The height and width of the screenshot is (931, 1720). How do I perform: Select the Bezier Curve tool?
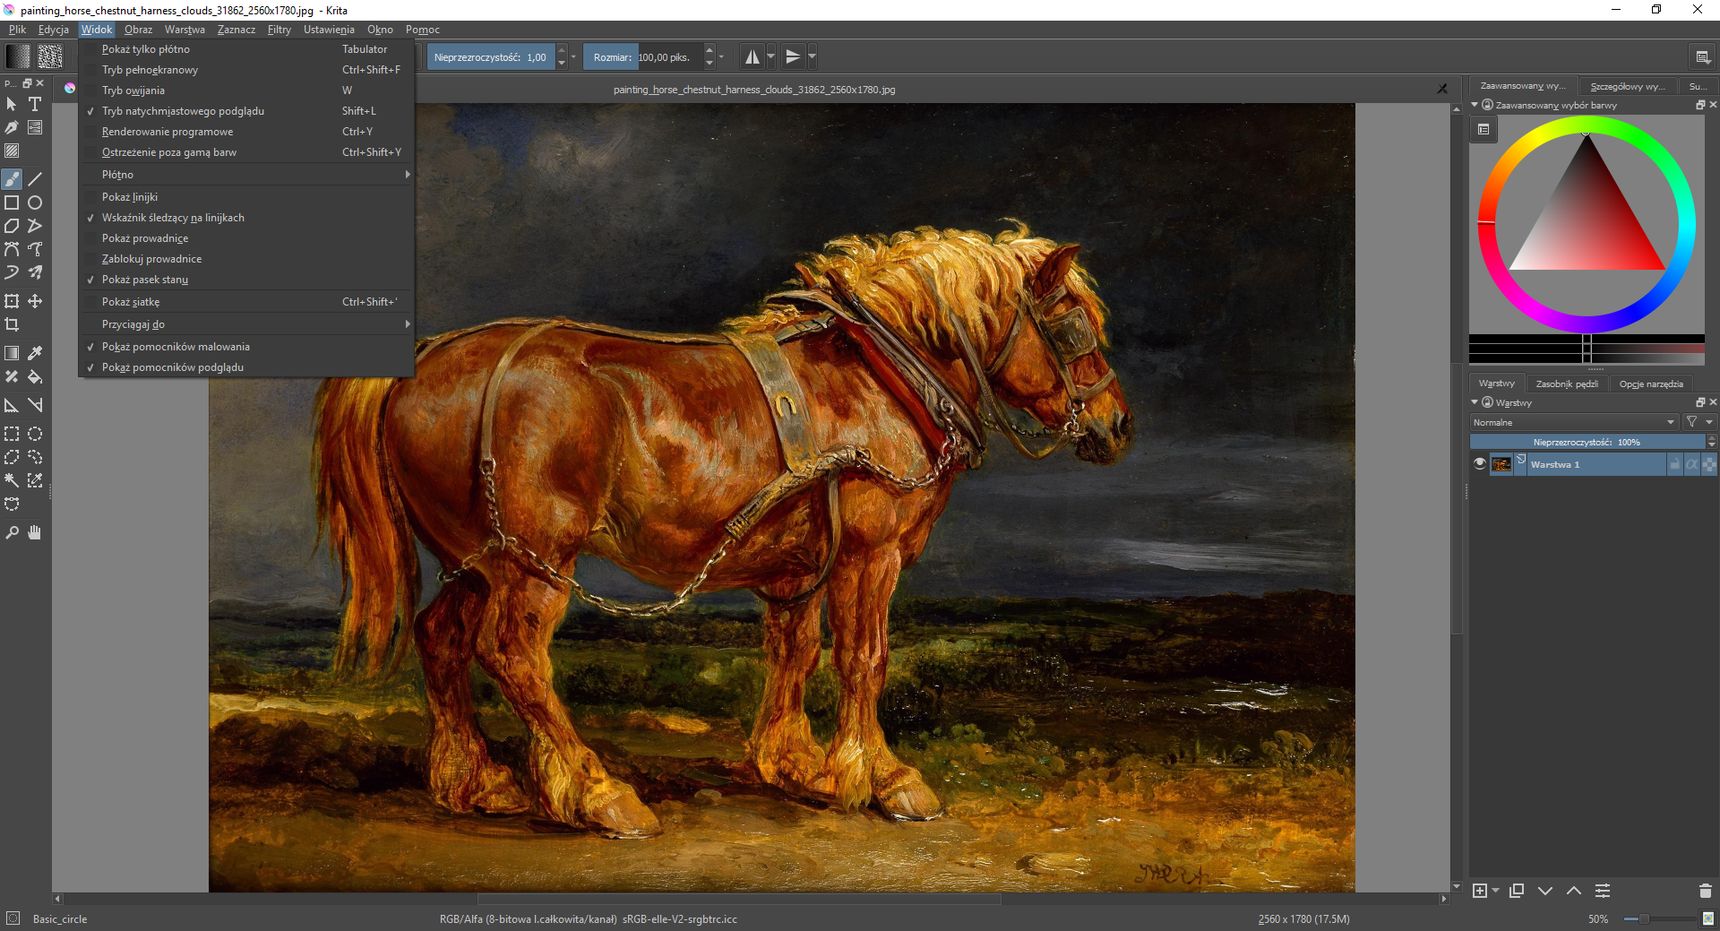click(12, 249)
